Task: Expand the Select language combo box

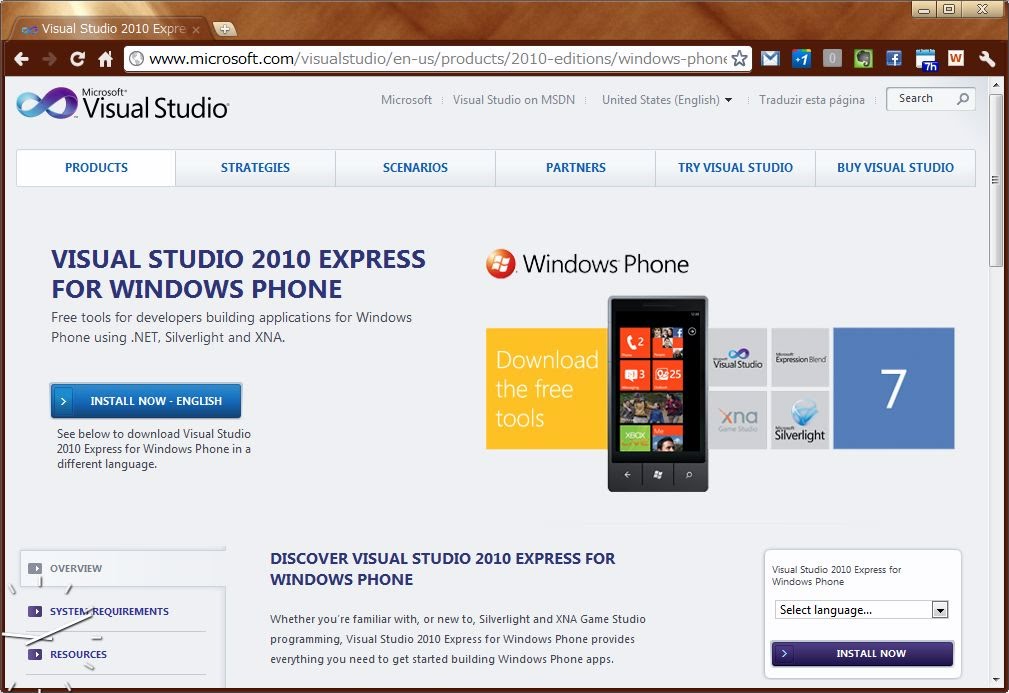Action: coord(939,610)
